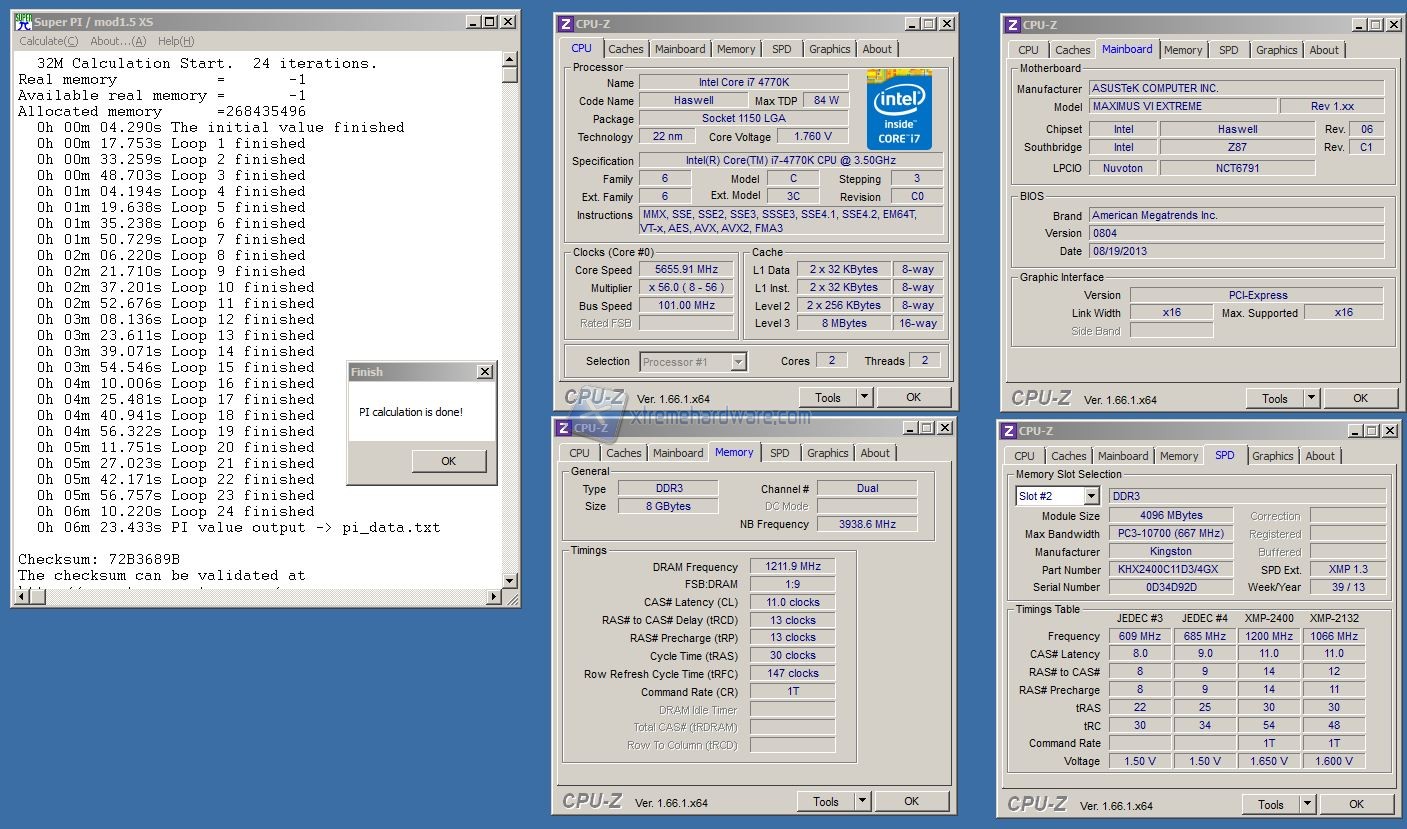The image size is (1407, 829).
Task: Expand Tools dropdown arrow in SPD window
Action: [x=1307, y=804]
